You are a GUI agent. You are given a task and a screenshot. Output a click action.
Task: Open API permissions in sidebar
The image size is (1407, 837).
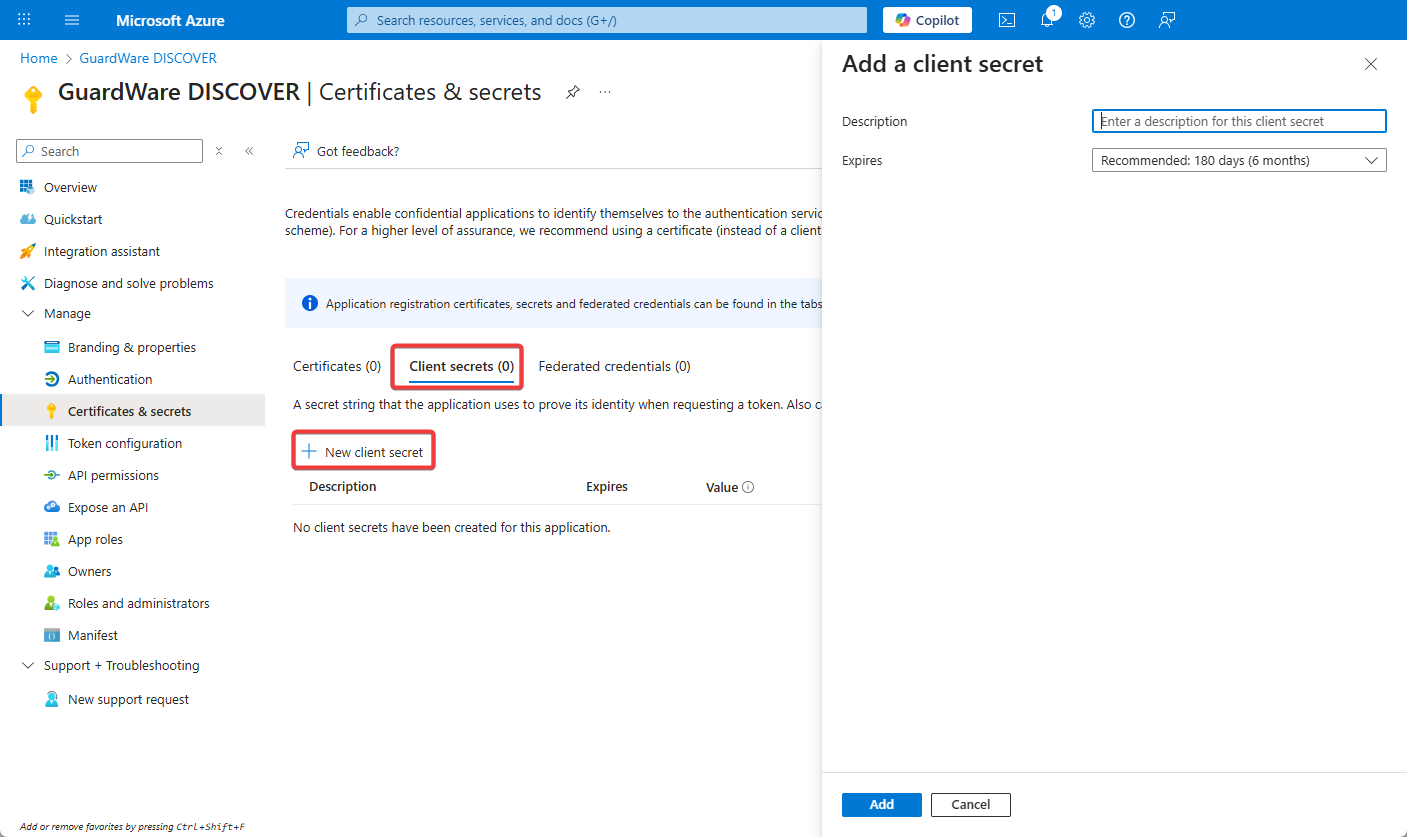(113, 475)
